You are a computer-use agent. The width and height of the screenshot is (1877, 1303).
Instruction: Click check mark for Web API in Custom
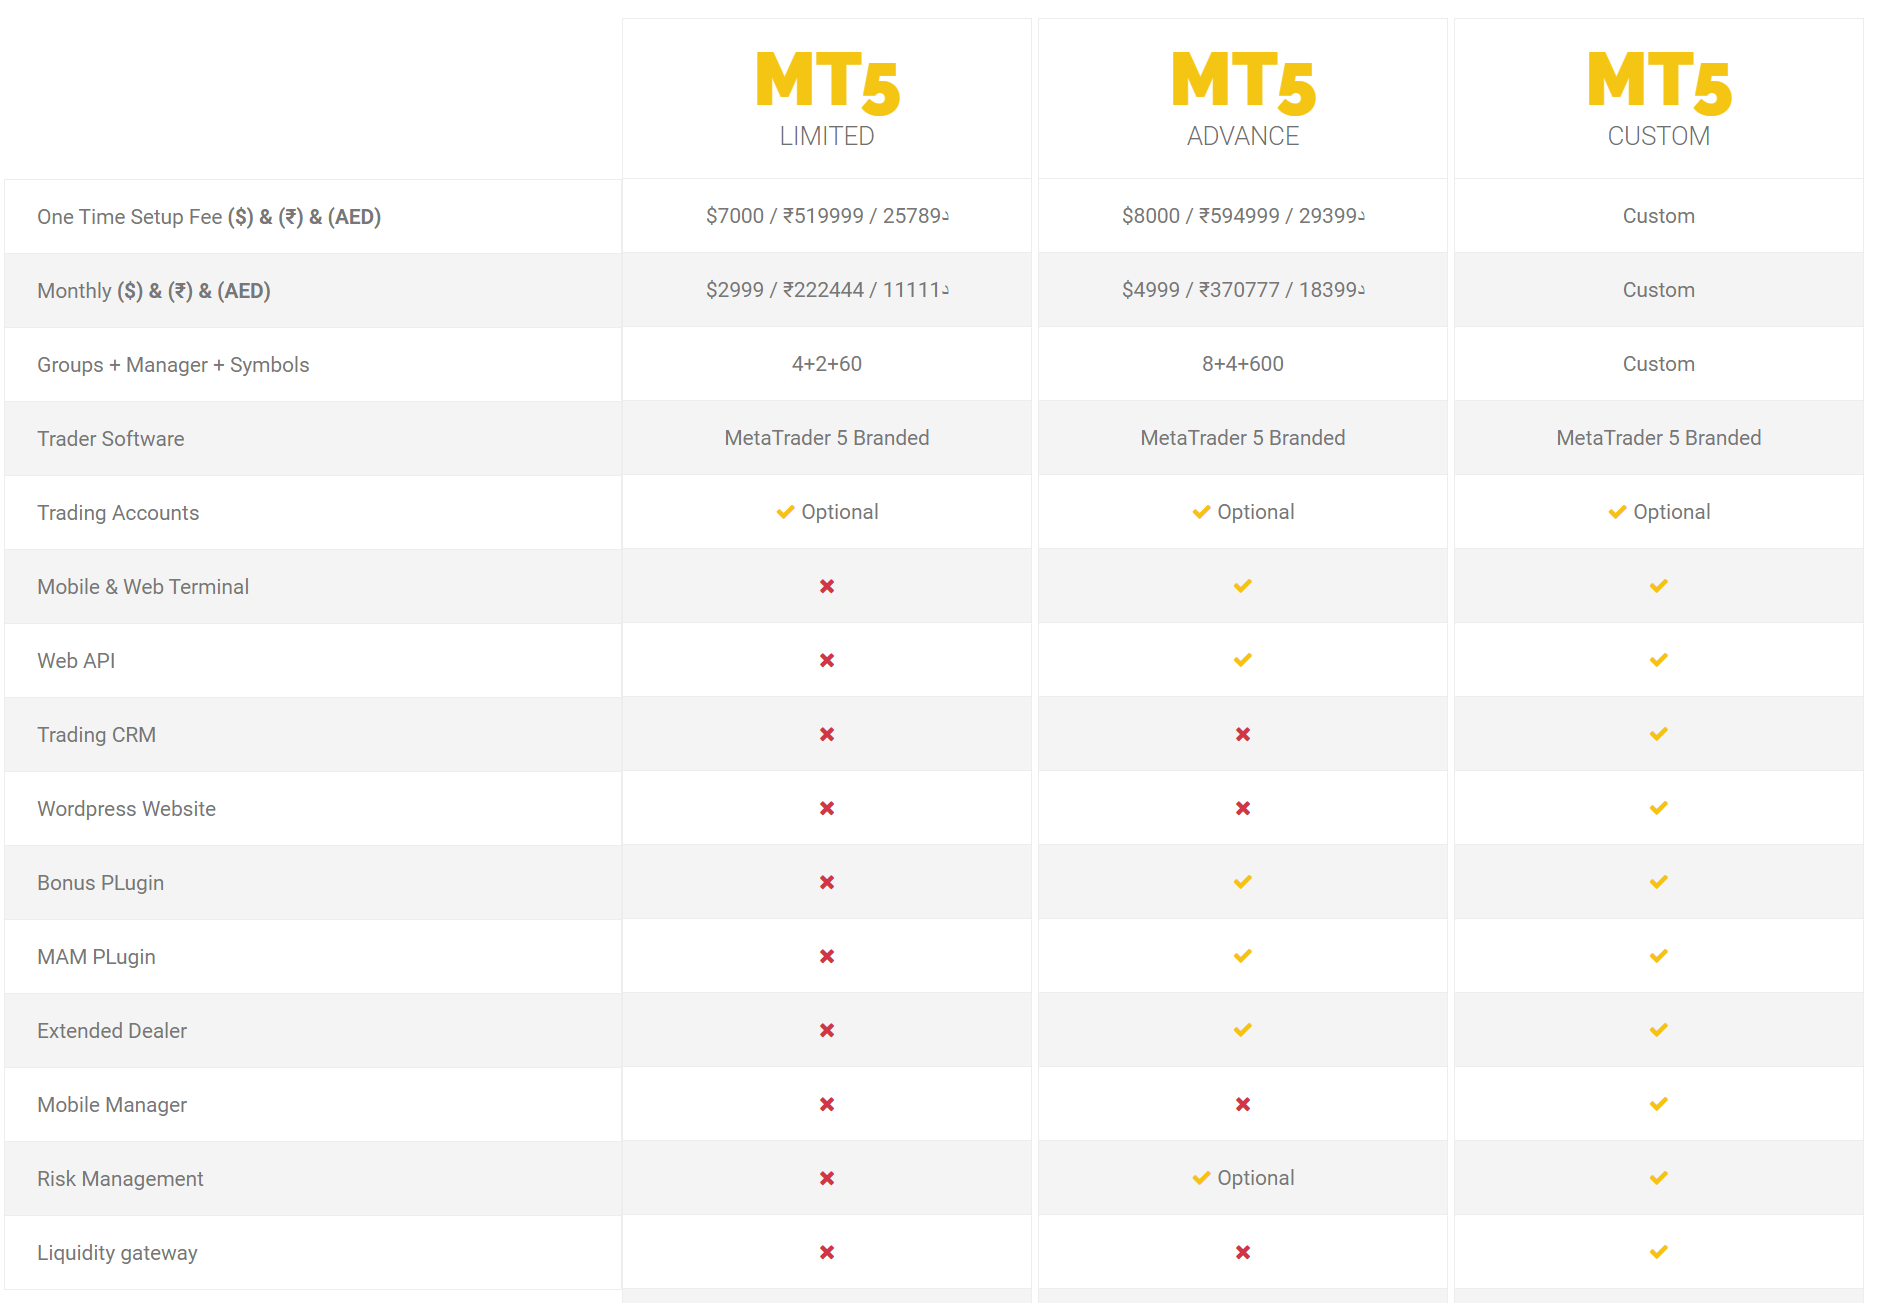[x=1659, y=660]
